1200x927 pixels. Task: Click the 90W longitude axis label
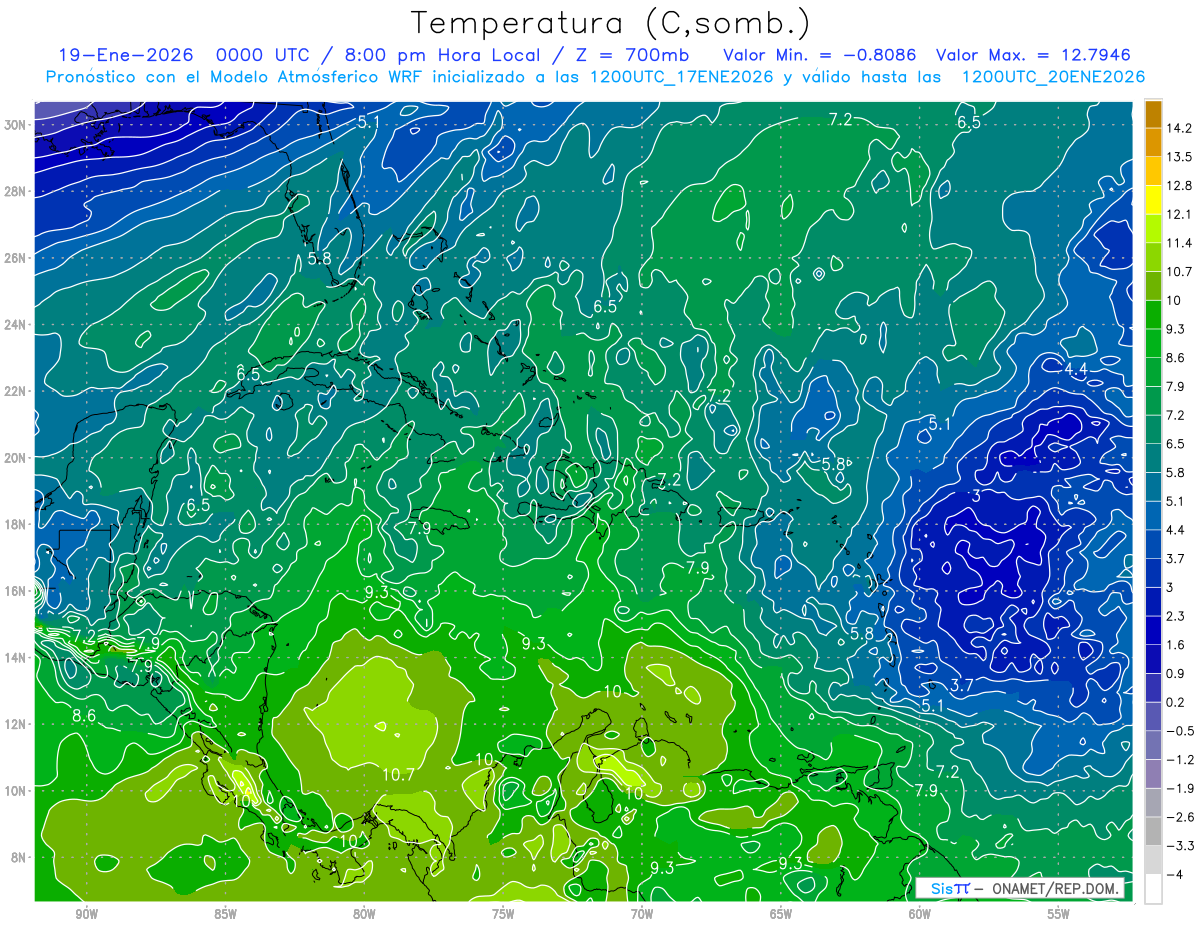(86, 914)
